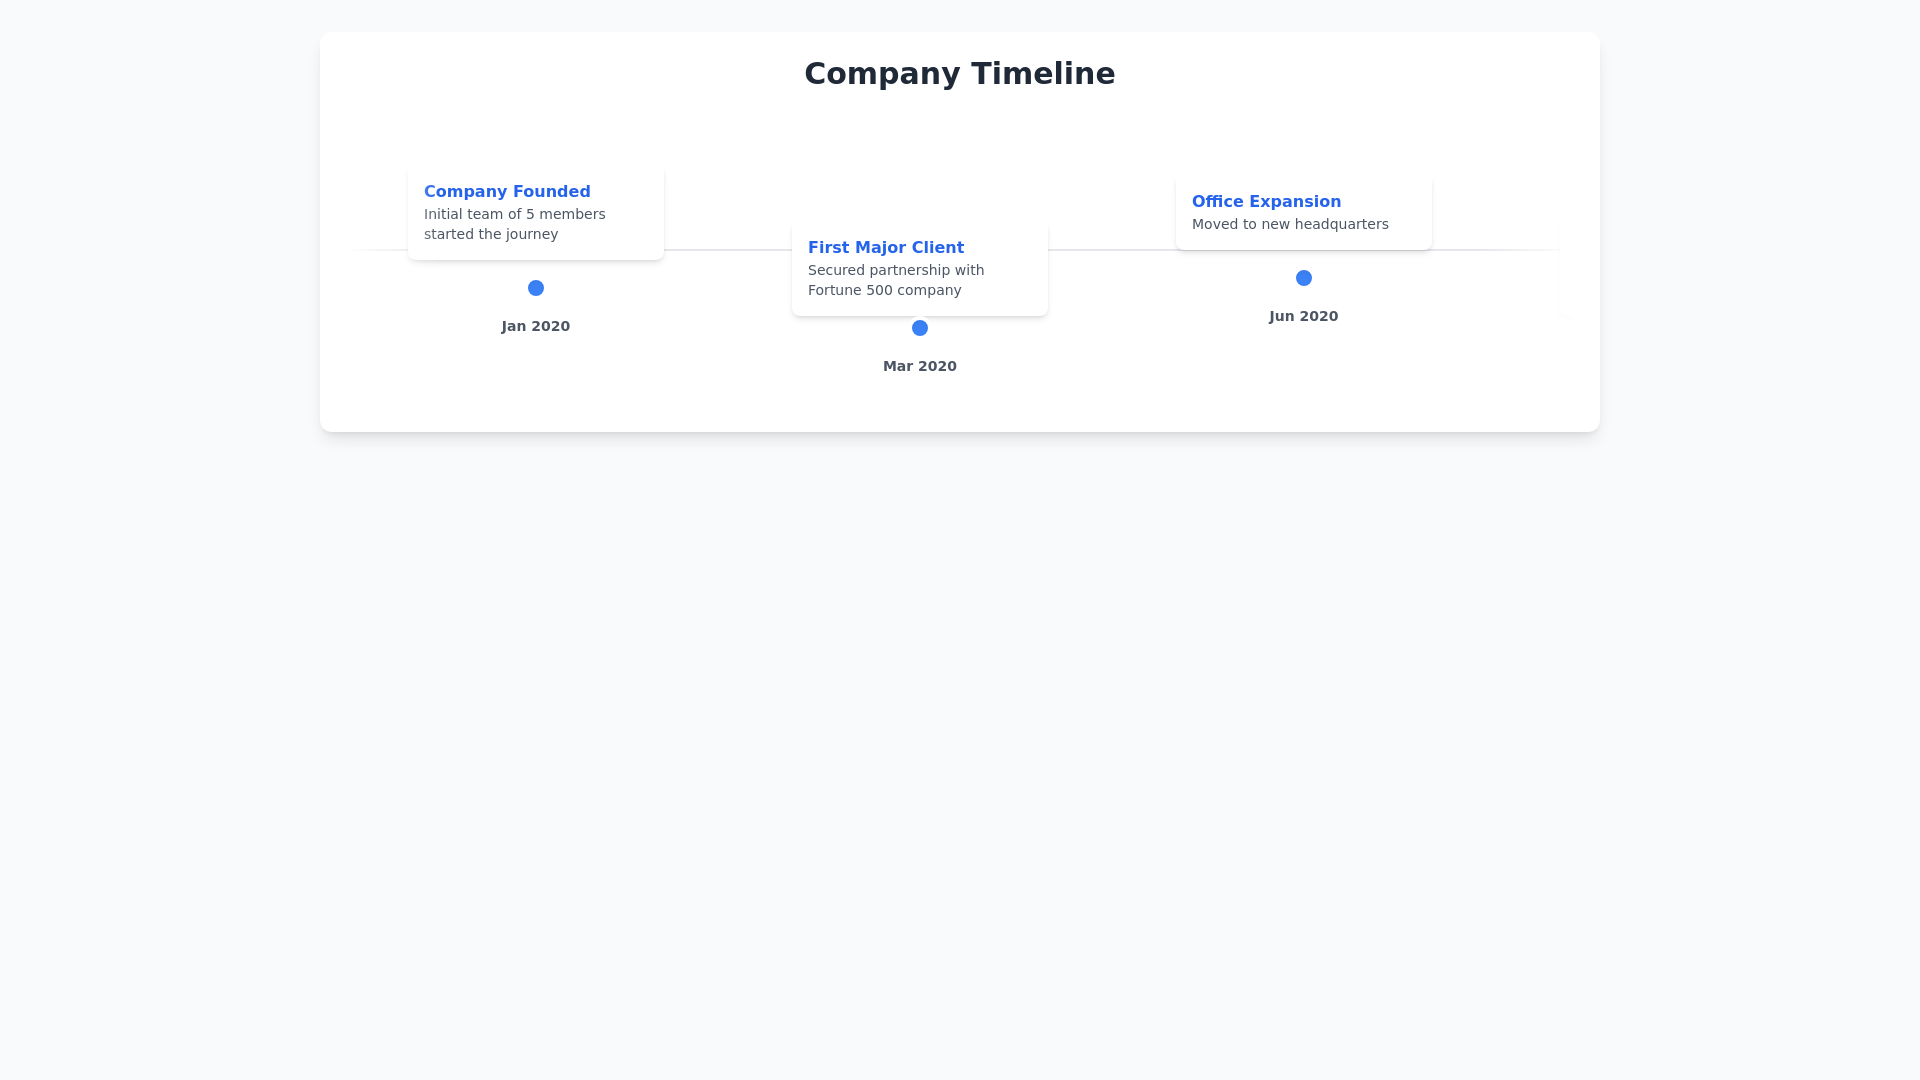Click the timeline line between Jan and Mar
The width and height of the screenshot is (1920, 1080).
720,251
